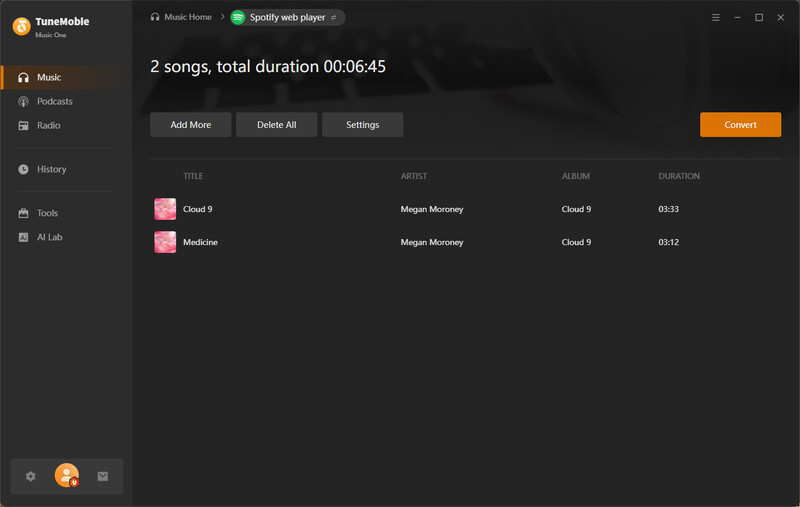
Task: Click the Radio icon in sidebar
Action: click(x=23, y=125)
